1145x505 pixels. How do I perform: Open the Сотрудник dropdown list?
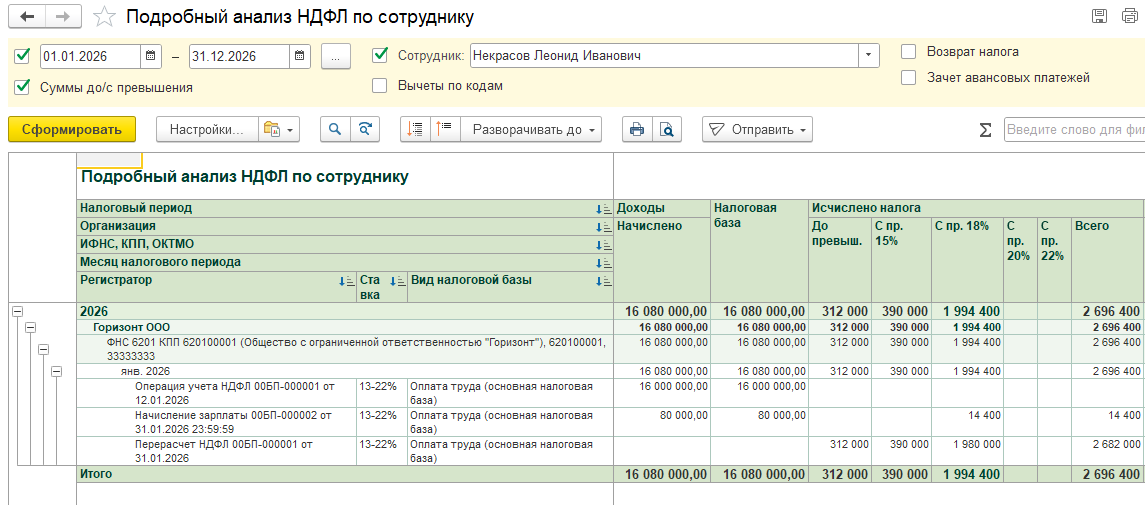click(868, 56)
